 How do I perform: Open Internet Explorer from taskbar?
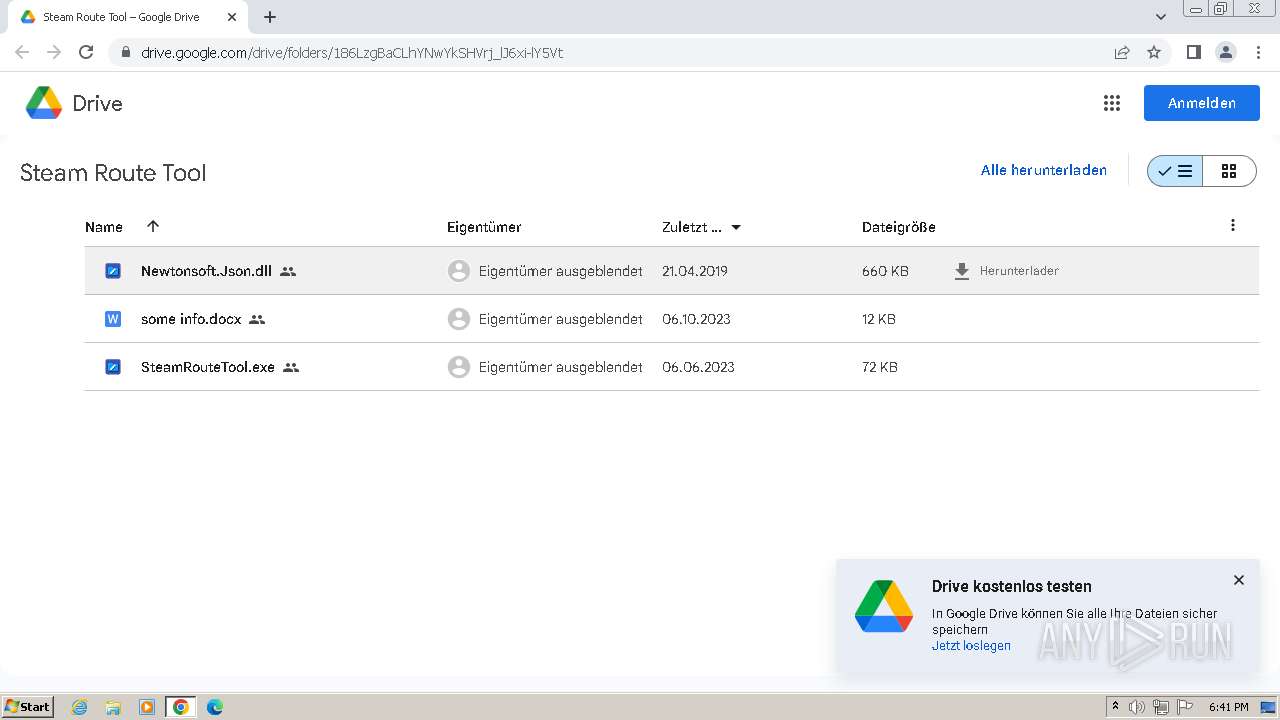[80, 707]
